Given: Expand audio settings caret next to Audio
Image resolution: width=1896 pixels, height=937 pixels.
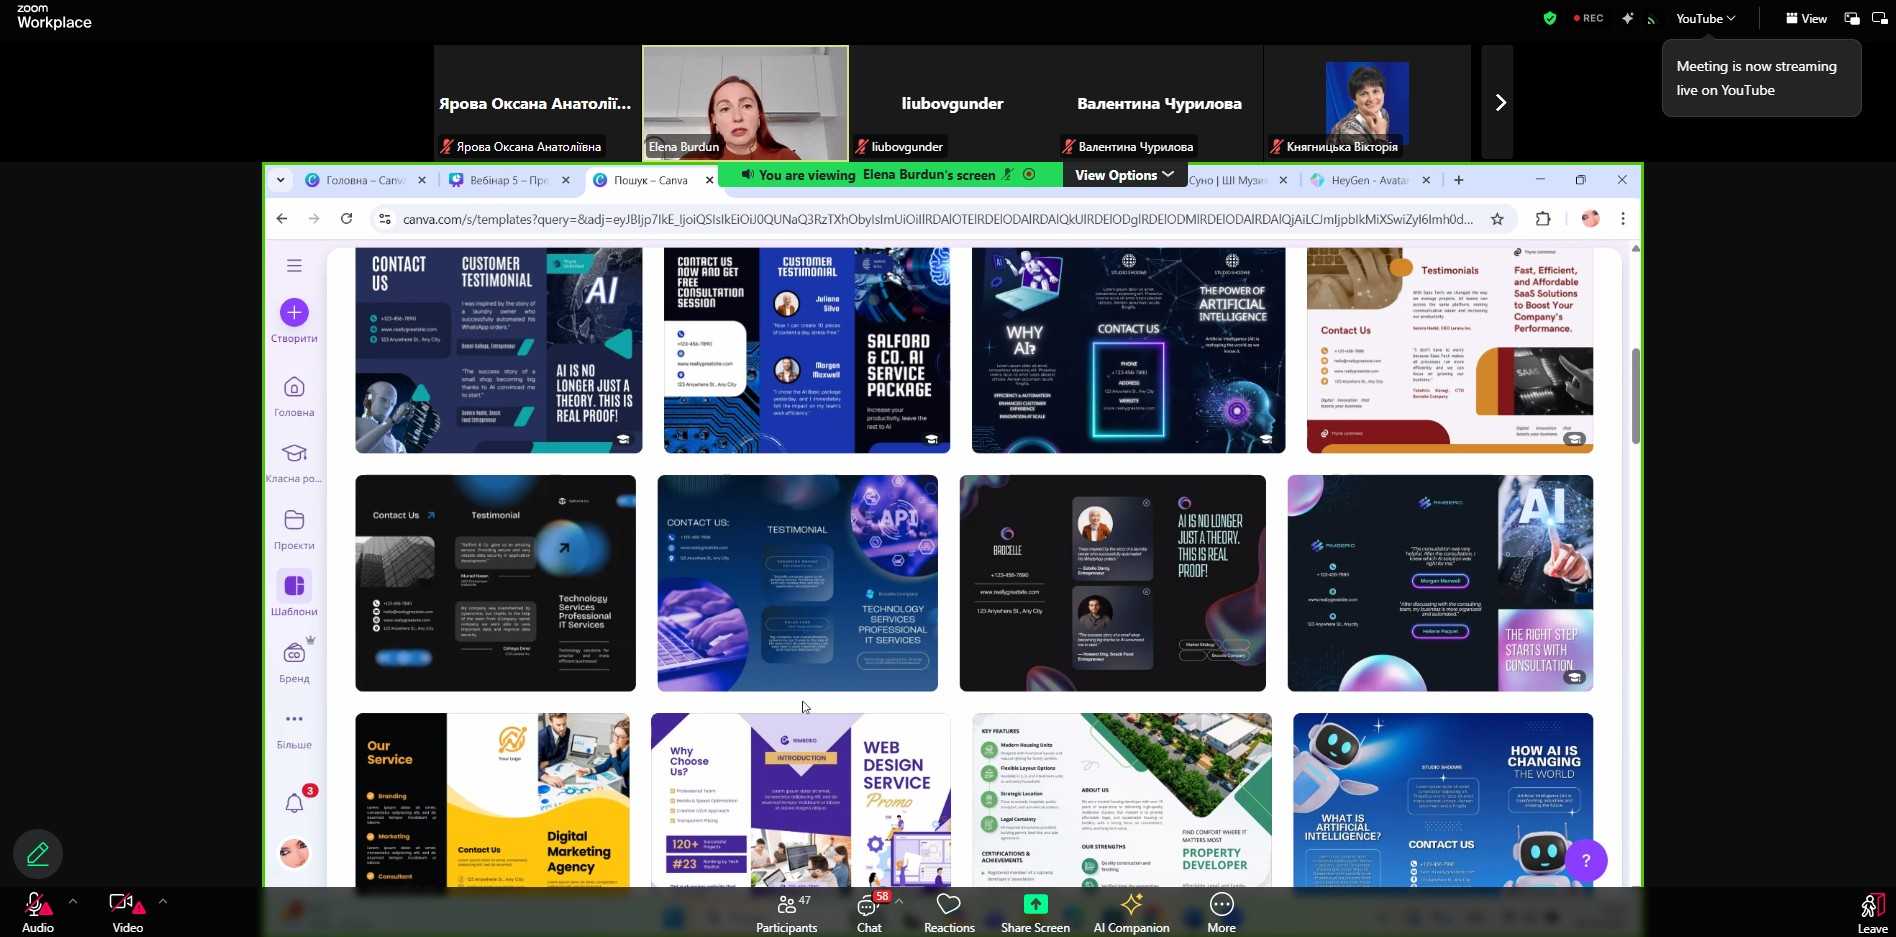Looking at the screenshot, I should tap(73, 901).
